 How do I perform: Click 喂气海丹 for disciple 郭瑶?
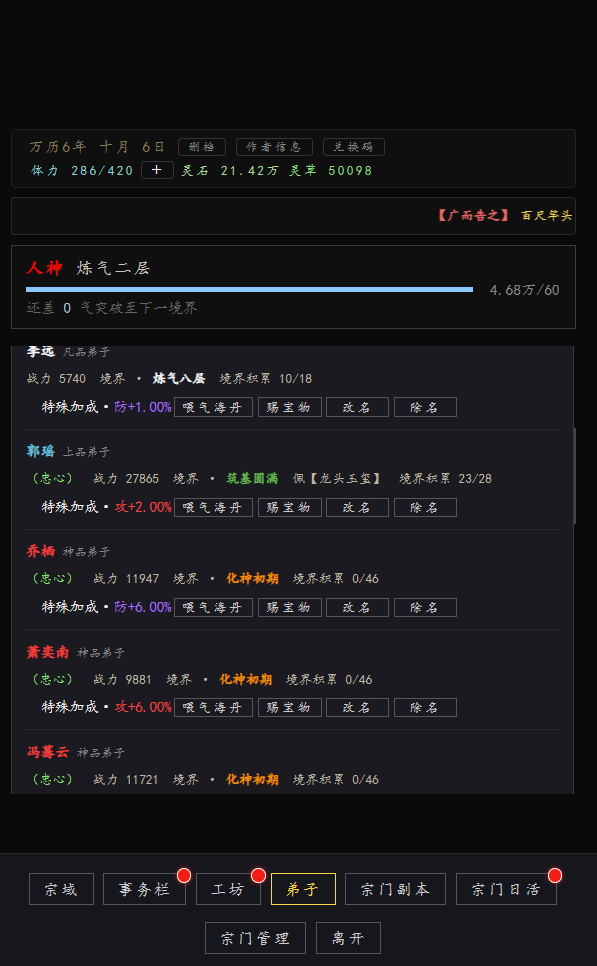tap(213, 507)
